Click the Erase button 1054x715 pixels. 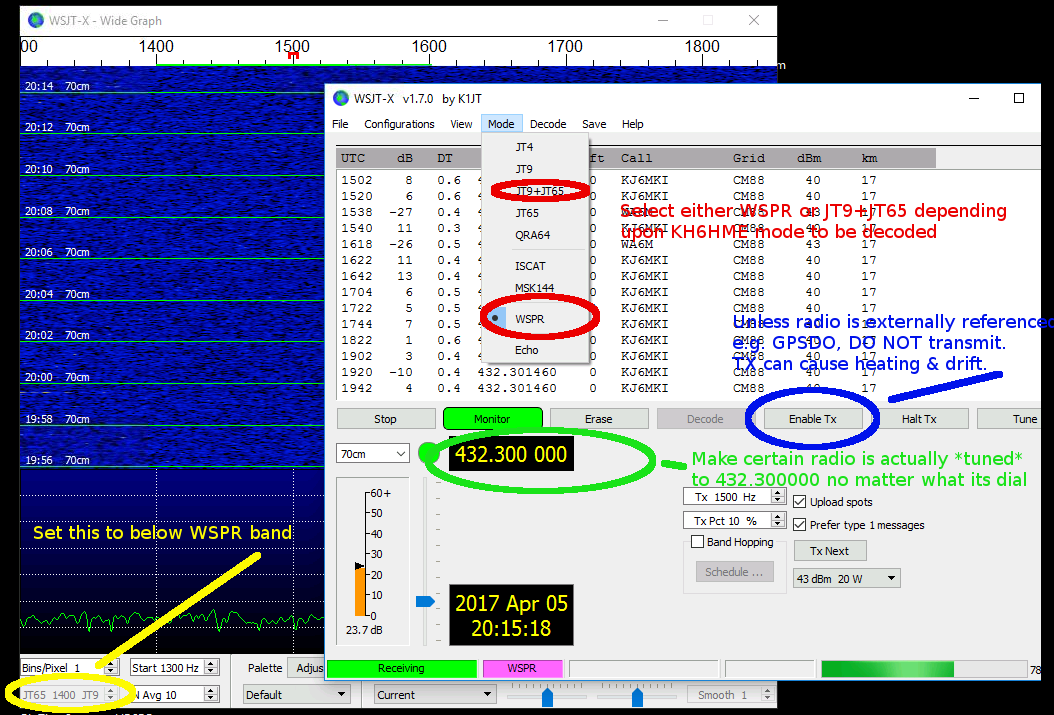(598, 419)
